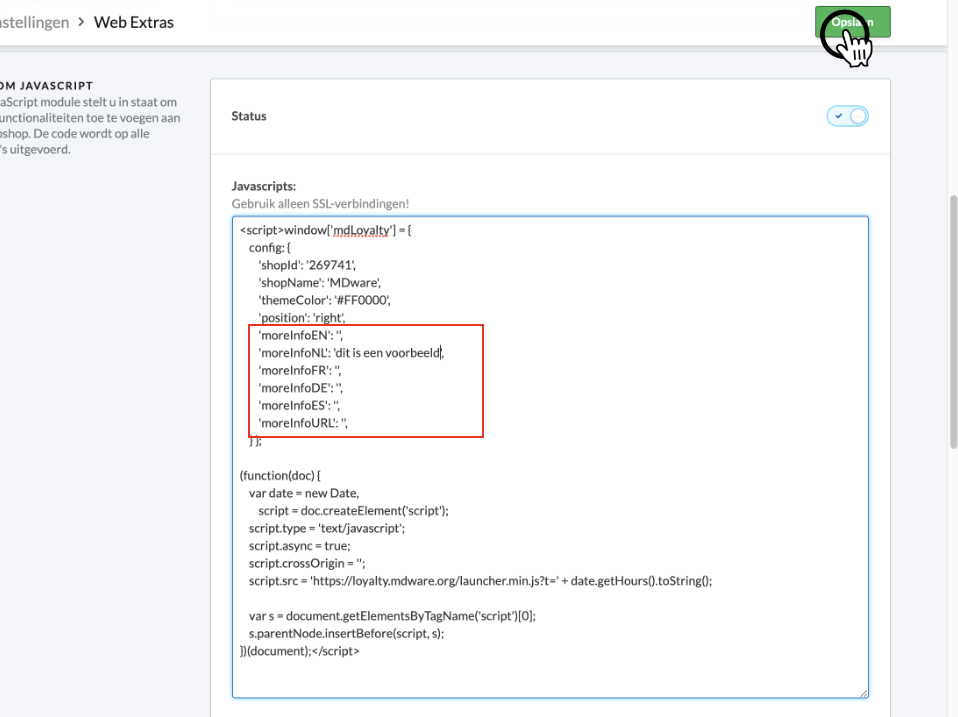Click the 'shopId': '269741' line
The width and height of the screenshot is (958, 717).
307,265
